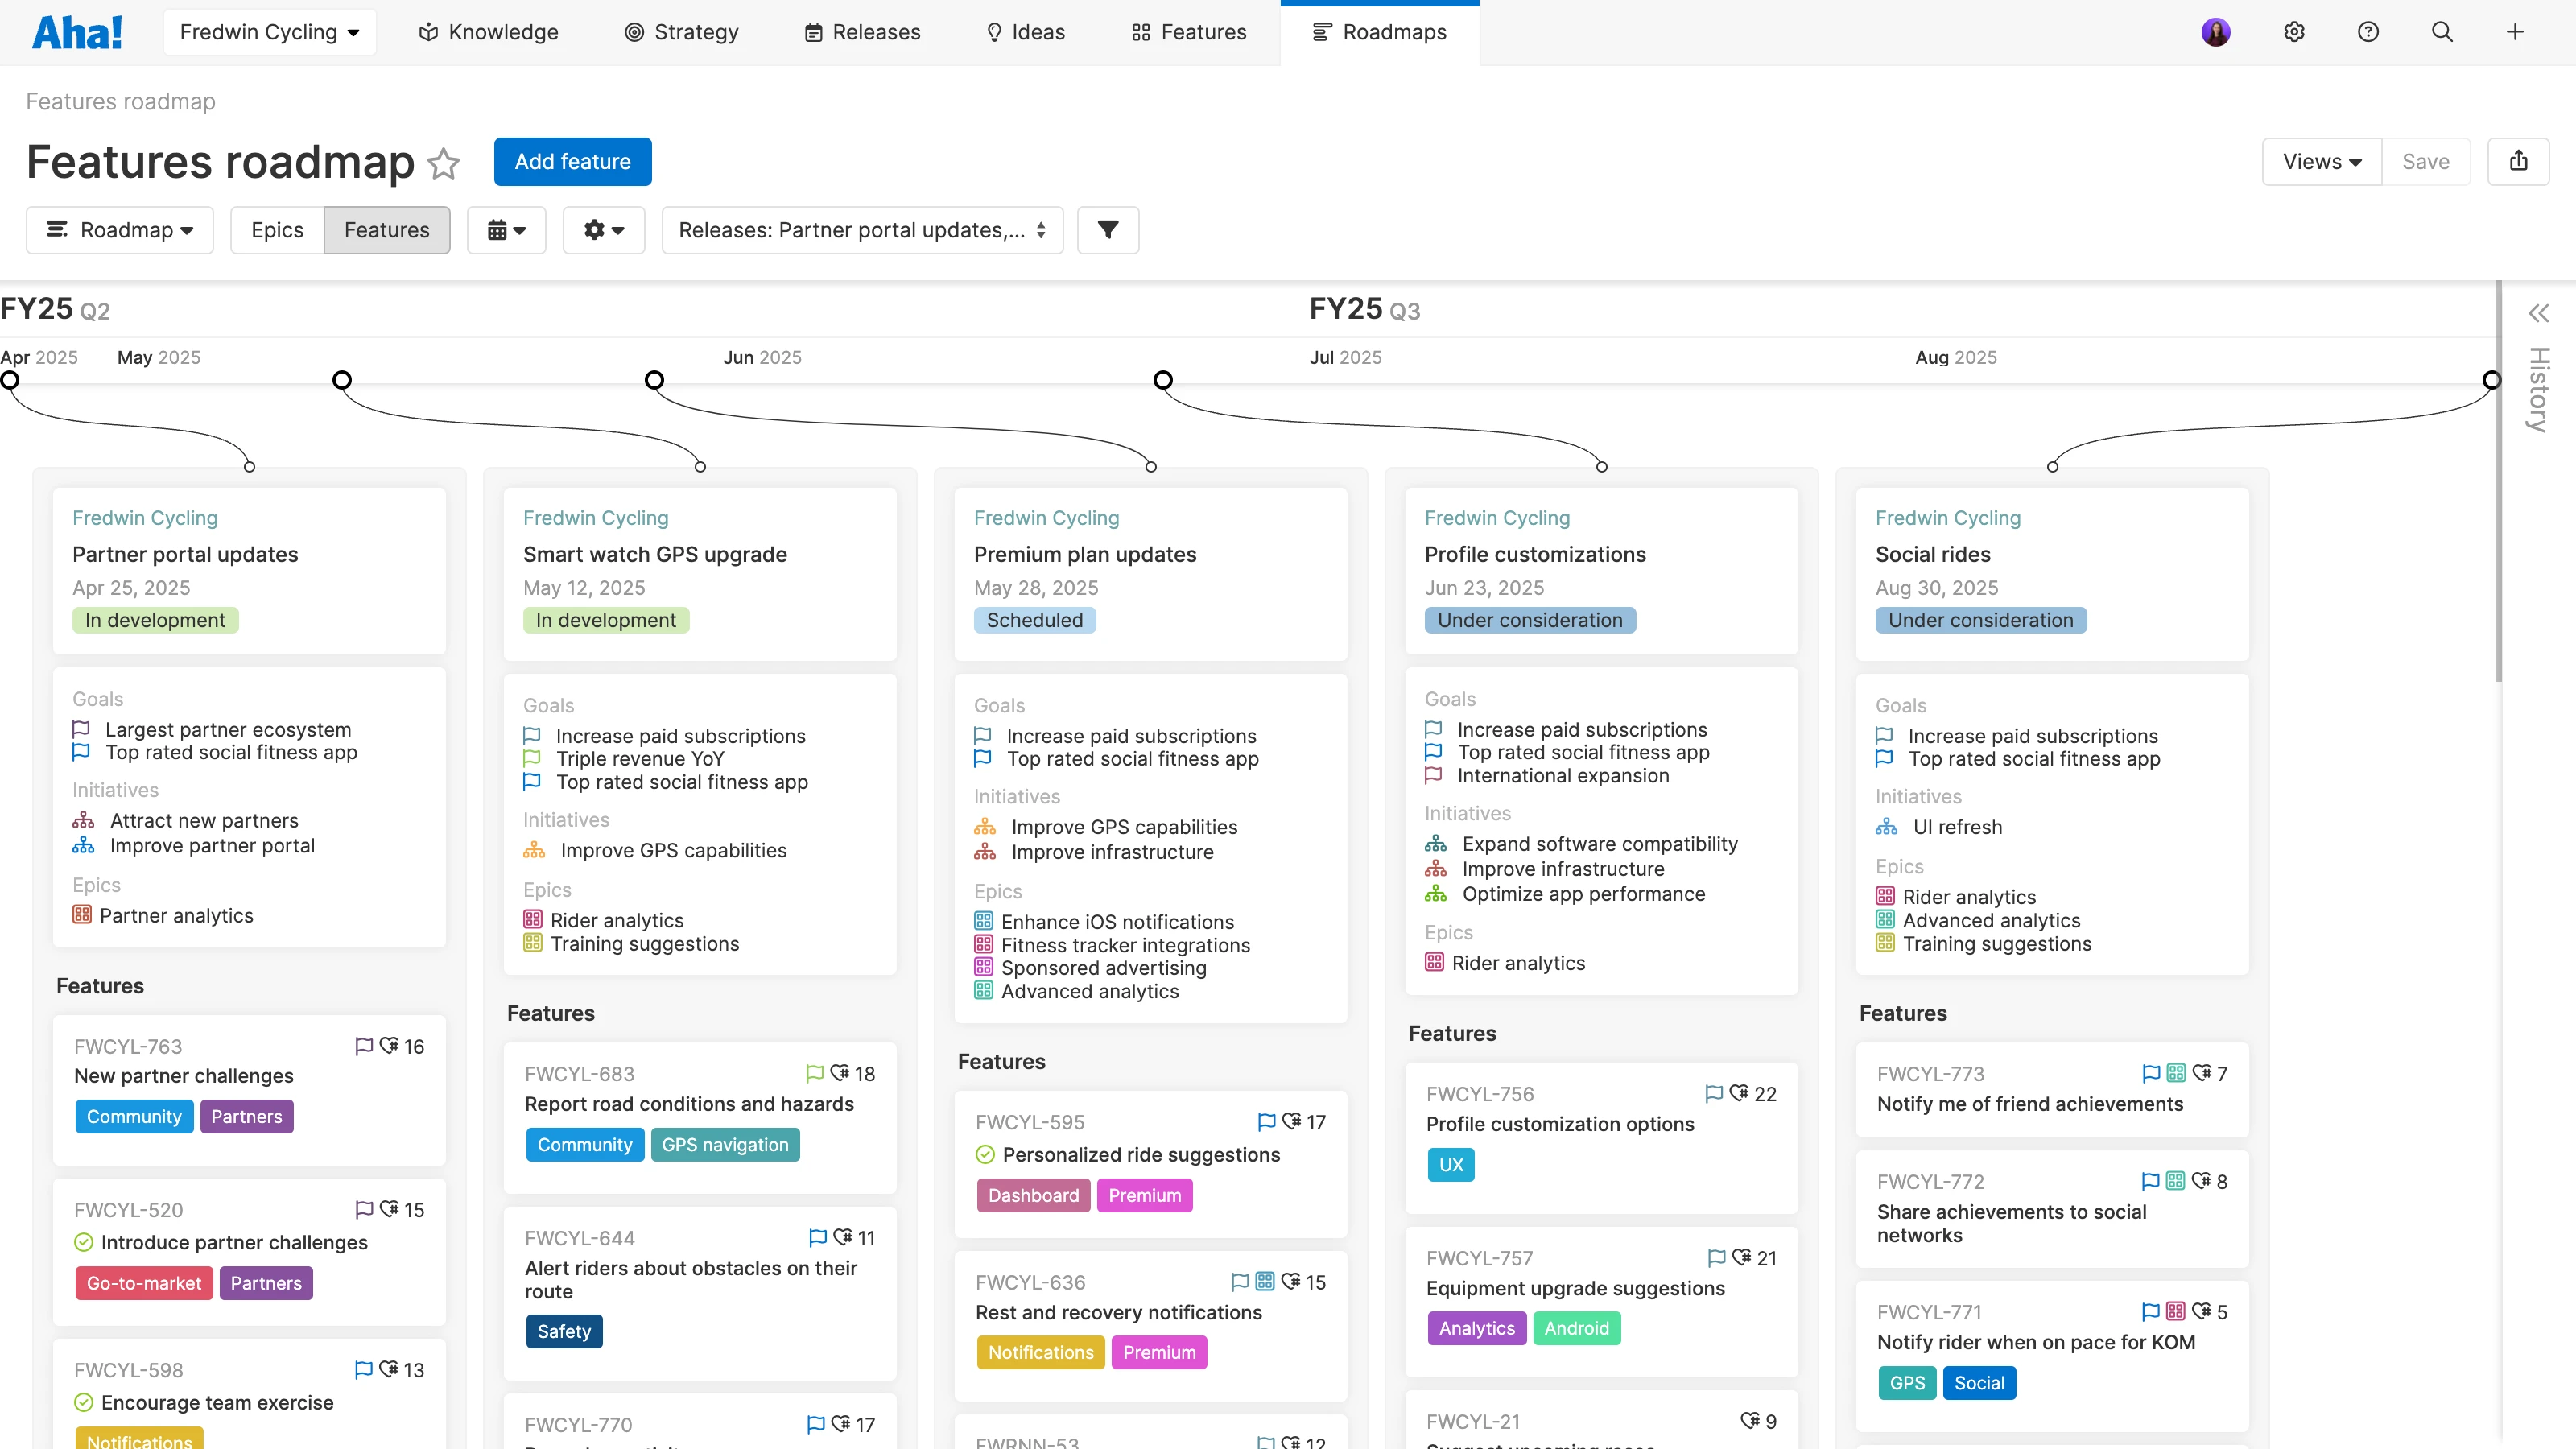Select the Features view toggle
The height and width of the screenshot is (1449, 2576).
pos(386,230)
